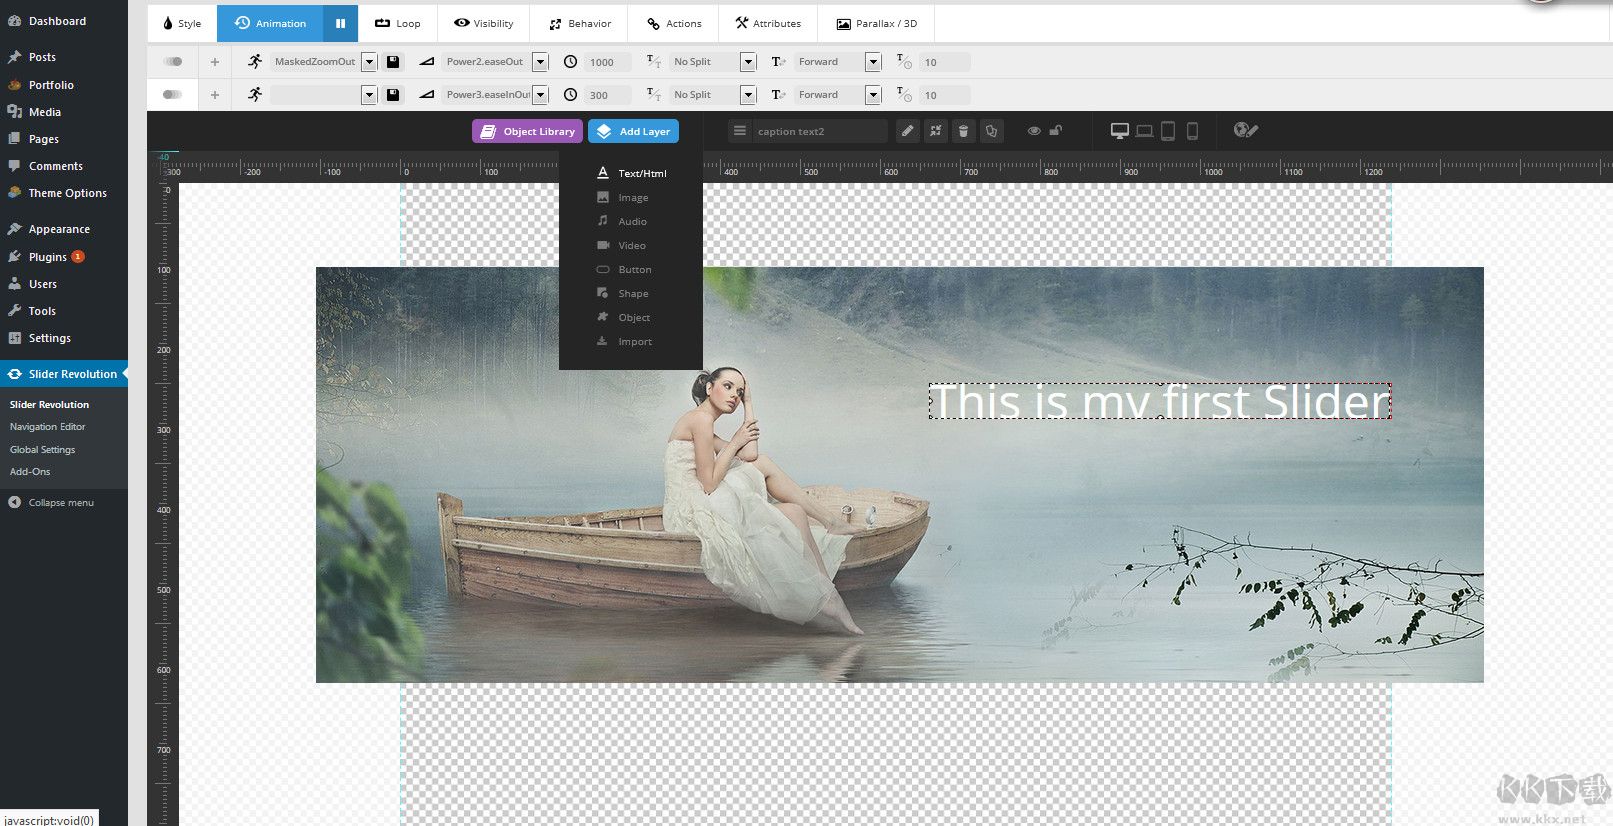The height and width of the screenshot is (826, 1613).
Task: Delete the layer with the trash icon
Action: point(963,131)
